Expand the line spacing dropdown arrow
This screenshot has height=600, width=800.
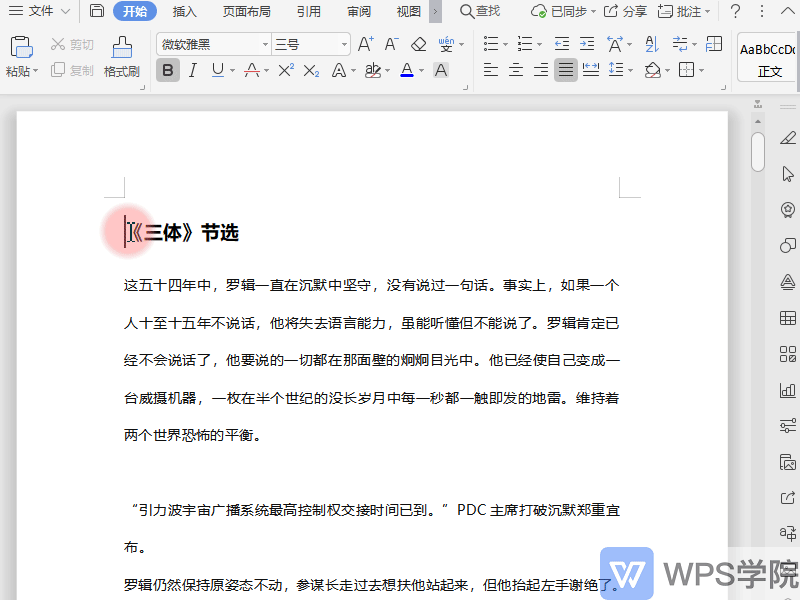(x=631, y=70)
